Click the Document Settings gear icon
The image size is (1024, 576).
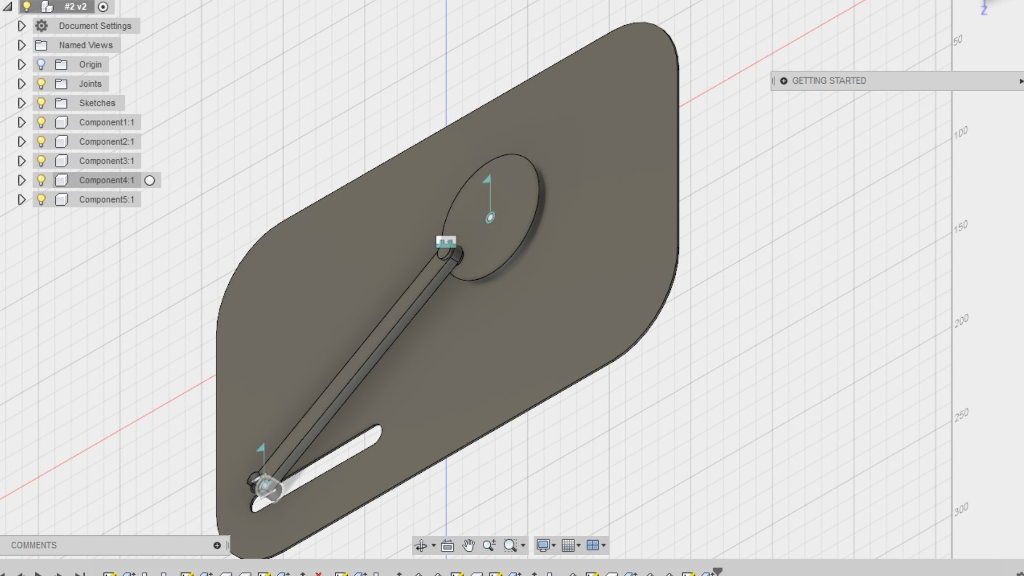pyautogui.click(x=40, y=25)
